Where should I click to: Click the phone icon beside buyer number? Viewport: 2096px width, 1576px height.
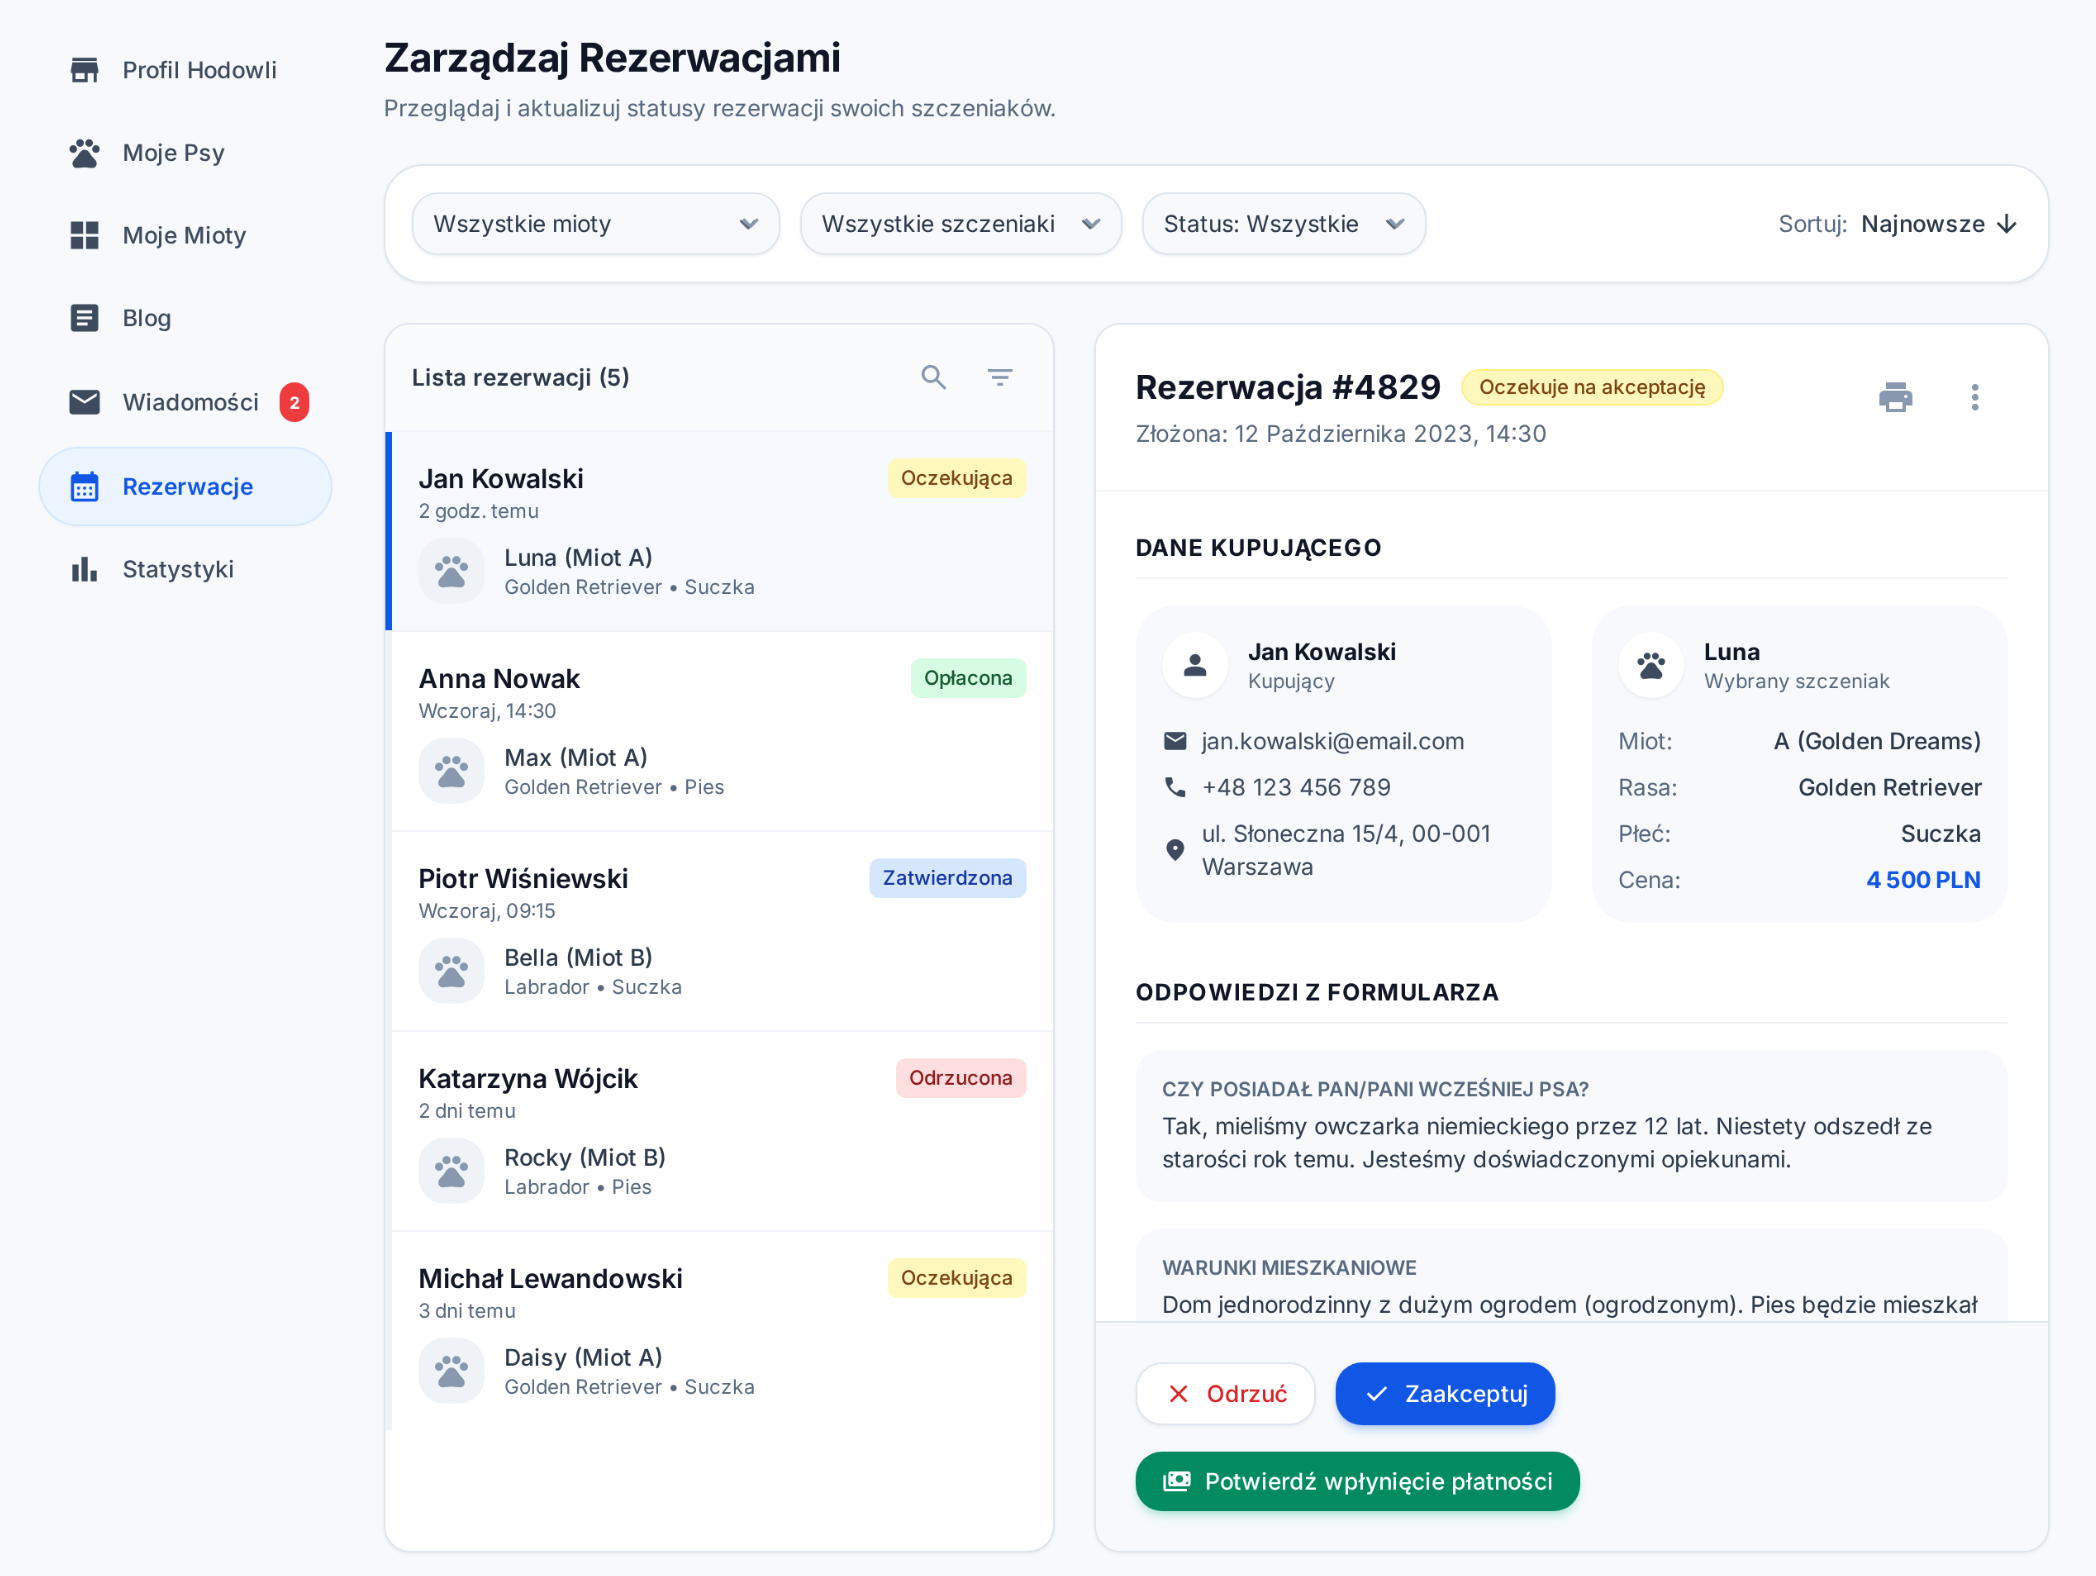[1175, 787]
